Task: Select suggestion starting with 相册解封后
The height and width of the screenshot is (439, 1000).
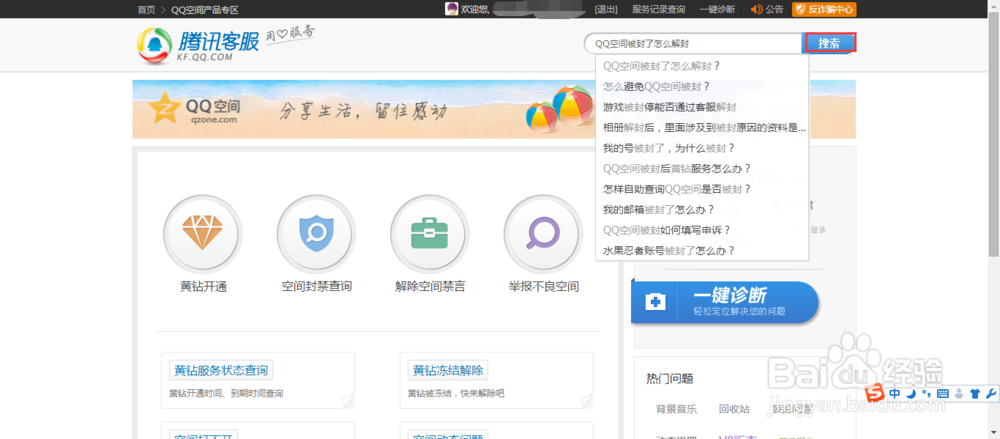Action: point(702,128)
